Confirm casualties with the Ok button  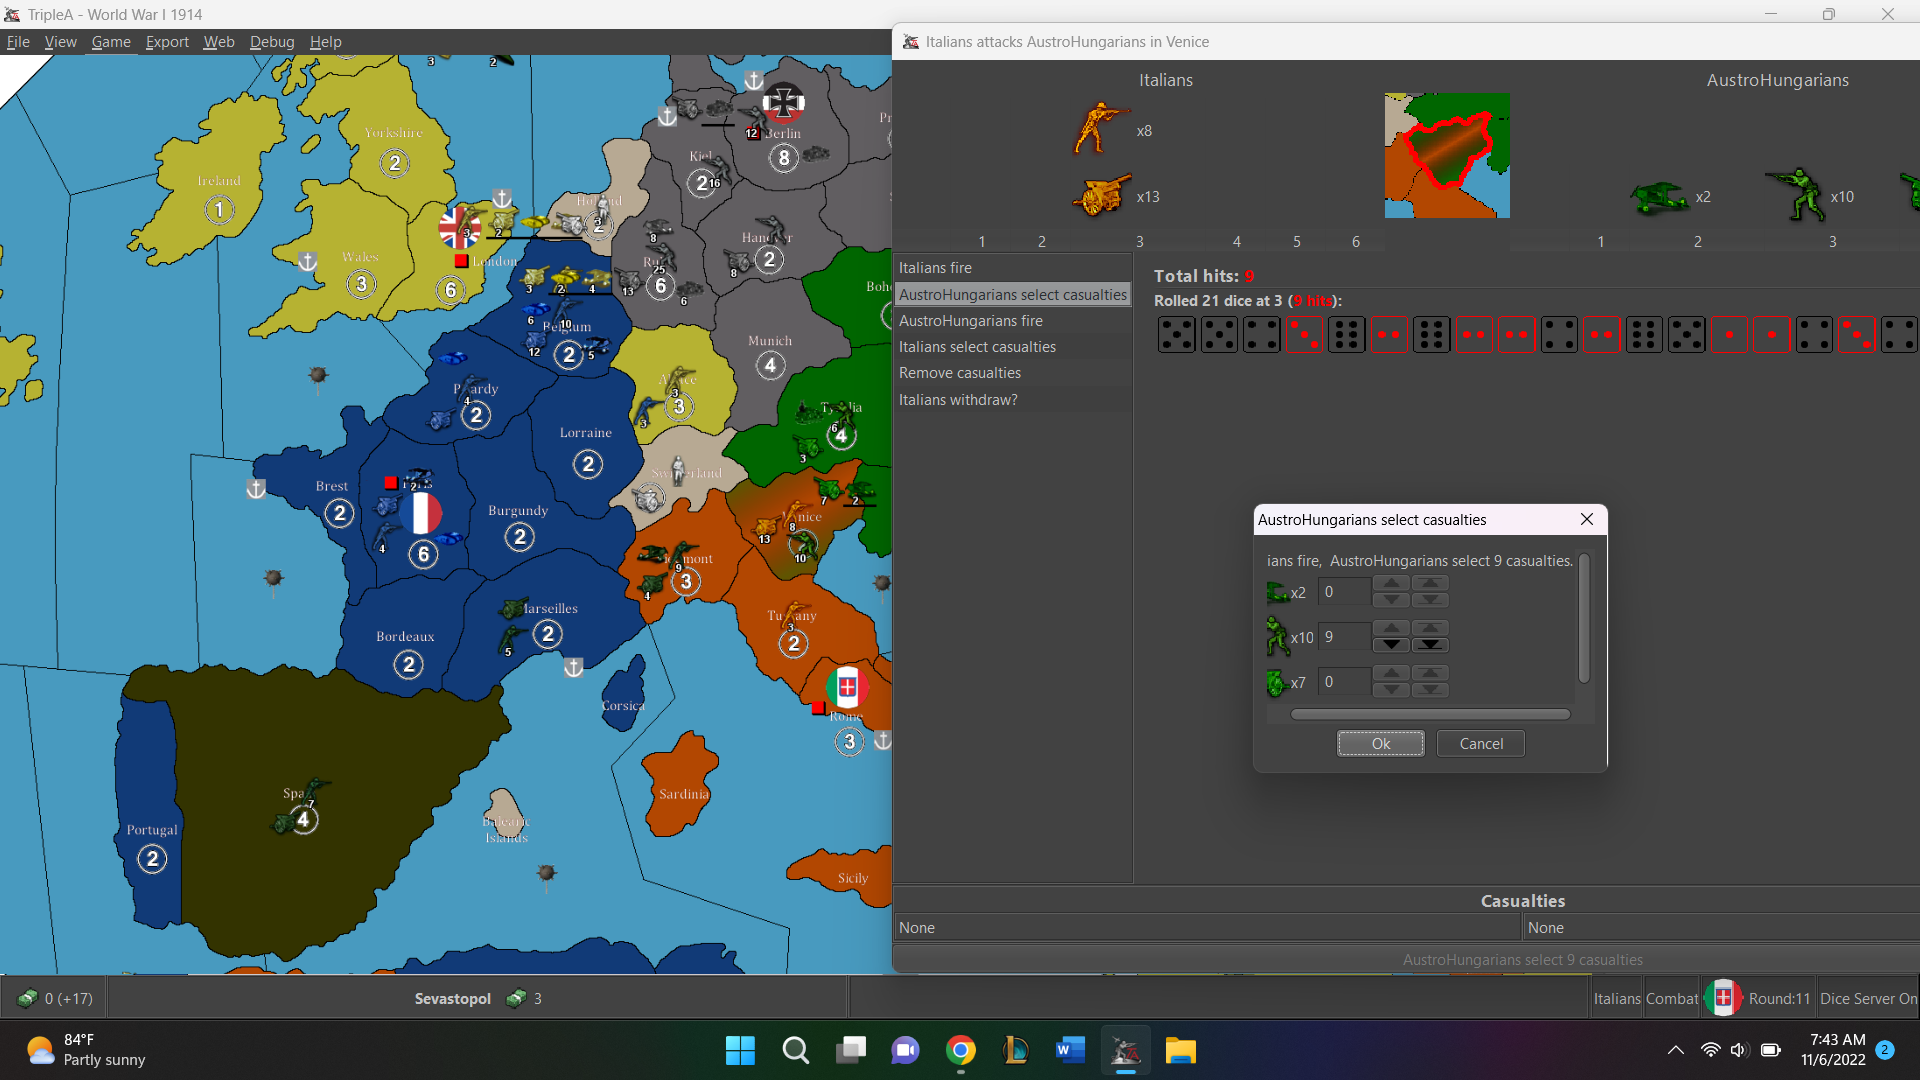tap(1381, 743)
